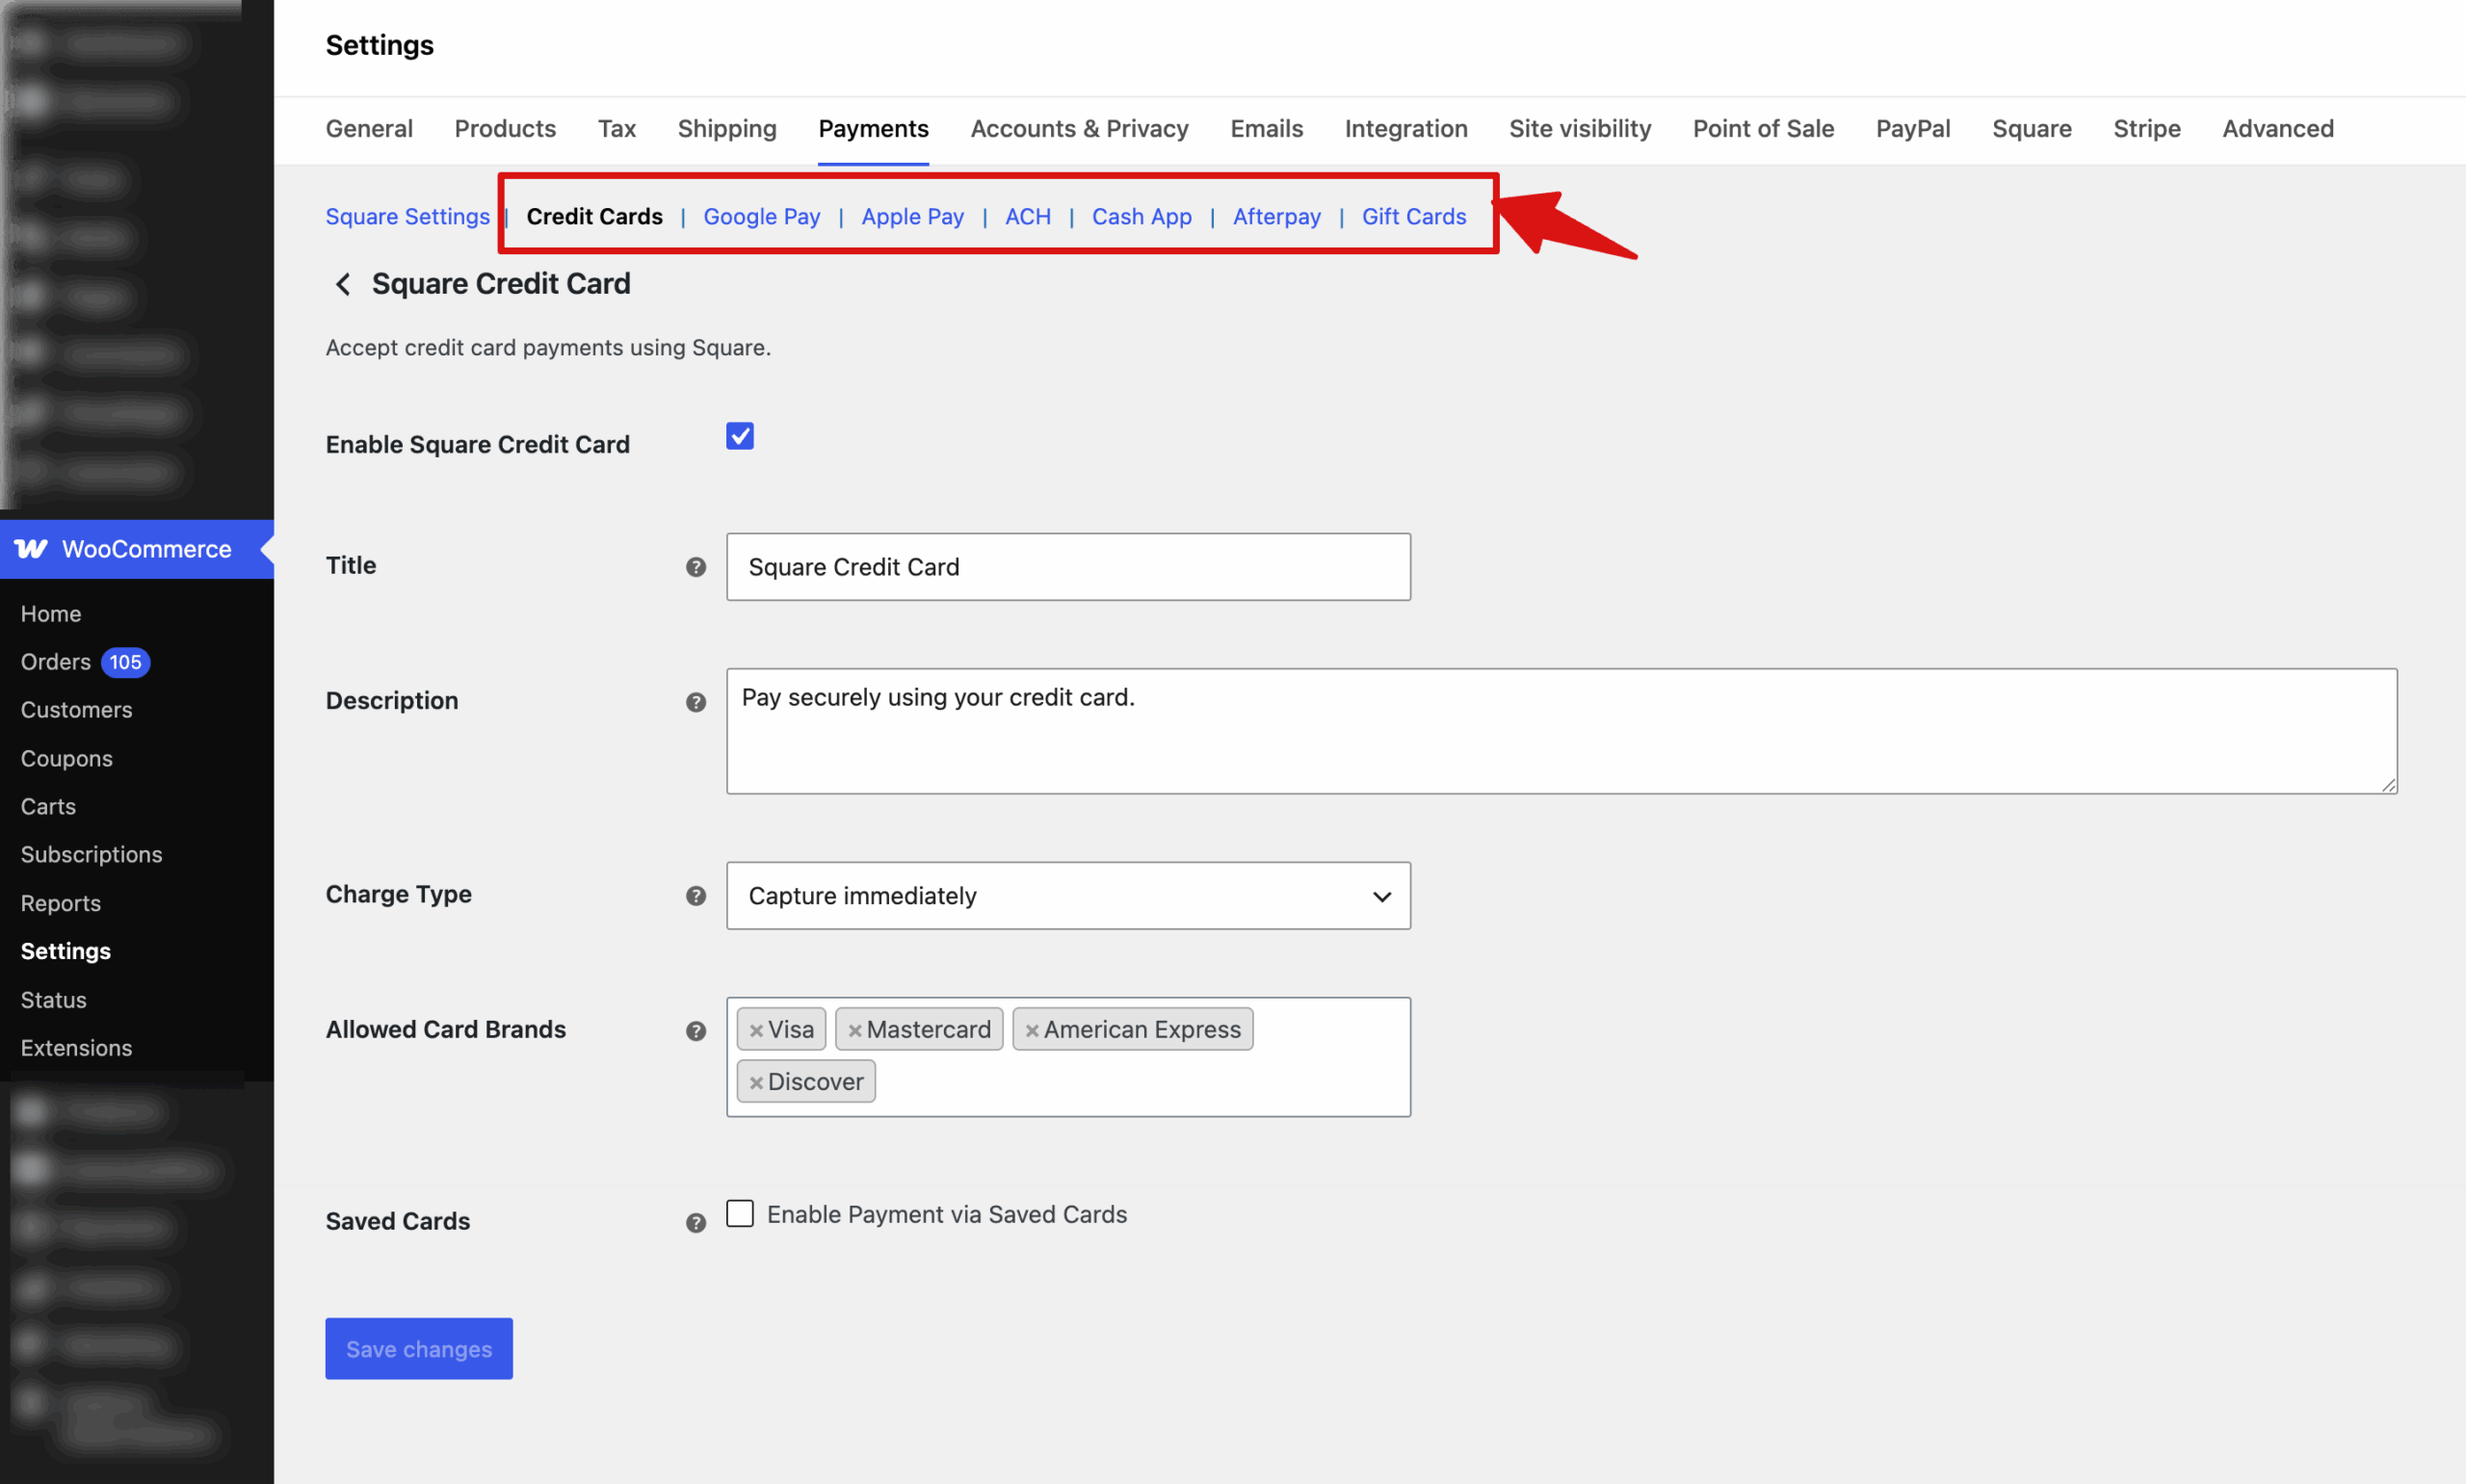Remove the Discover card brand tag
2466x1484 pixels.
pyautogui.click(x=756, y=1083)
